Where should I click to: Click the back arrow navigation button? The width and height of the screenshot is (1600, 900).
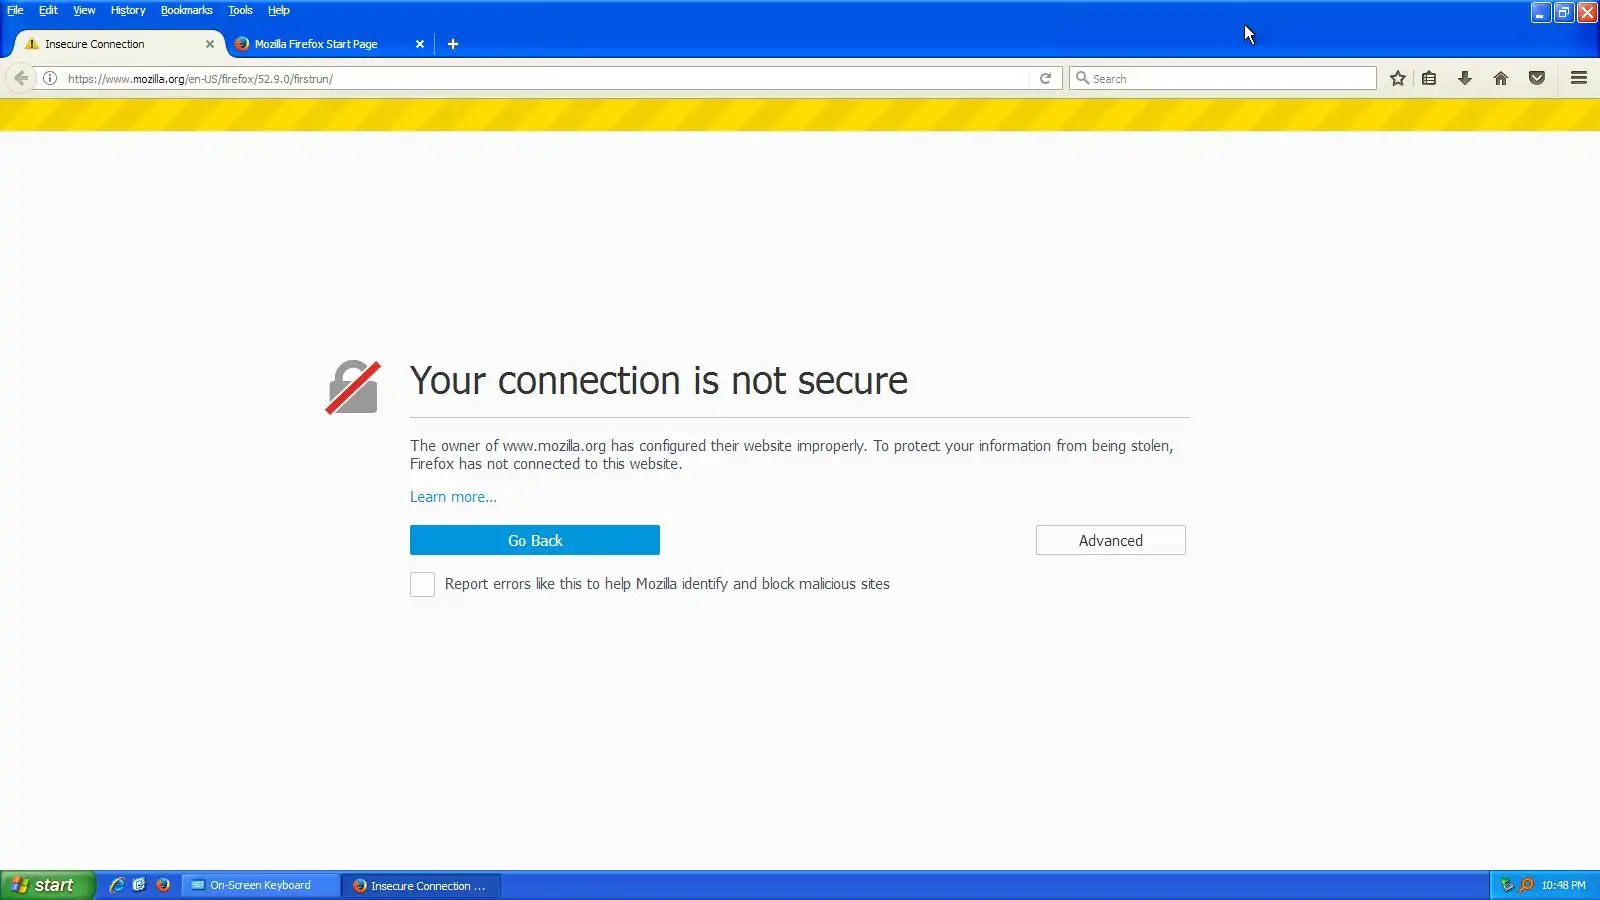click(x=21, y=78)
